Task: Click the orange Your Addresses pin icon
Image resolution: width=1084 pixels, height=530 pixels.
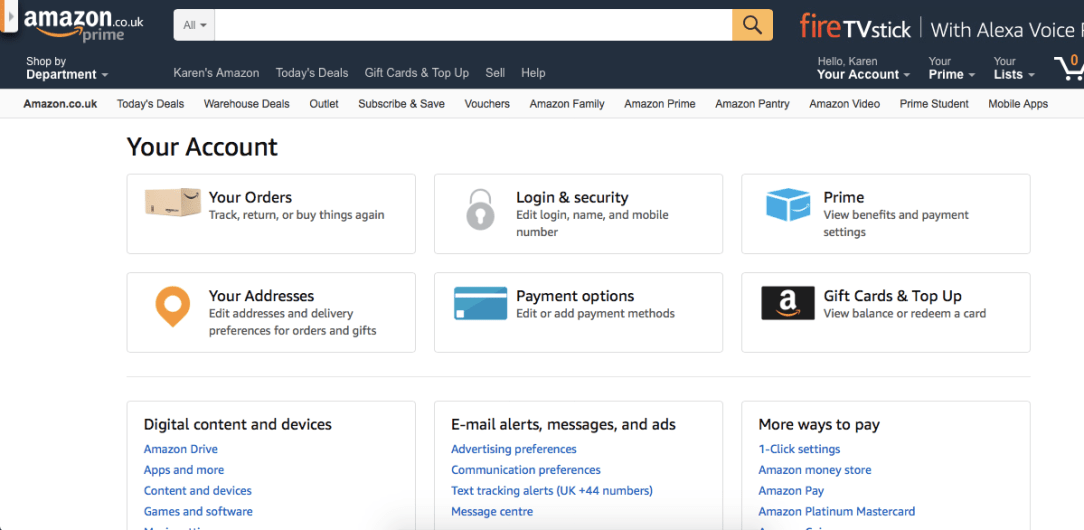Action: click(173, 306)
